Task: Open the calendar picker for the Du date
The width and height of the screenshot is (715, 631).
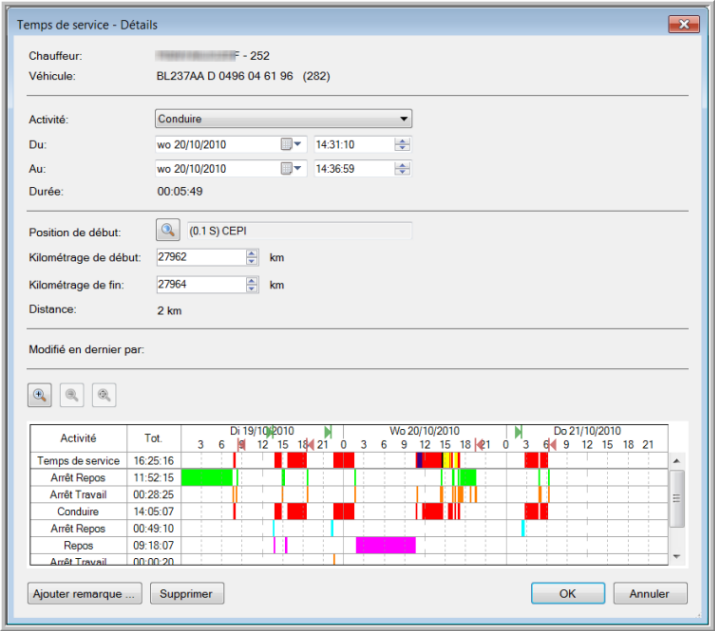Action: [291, 144]
